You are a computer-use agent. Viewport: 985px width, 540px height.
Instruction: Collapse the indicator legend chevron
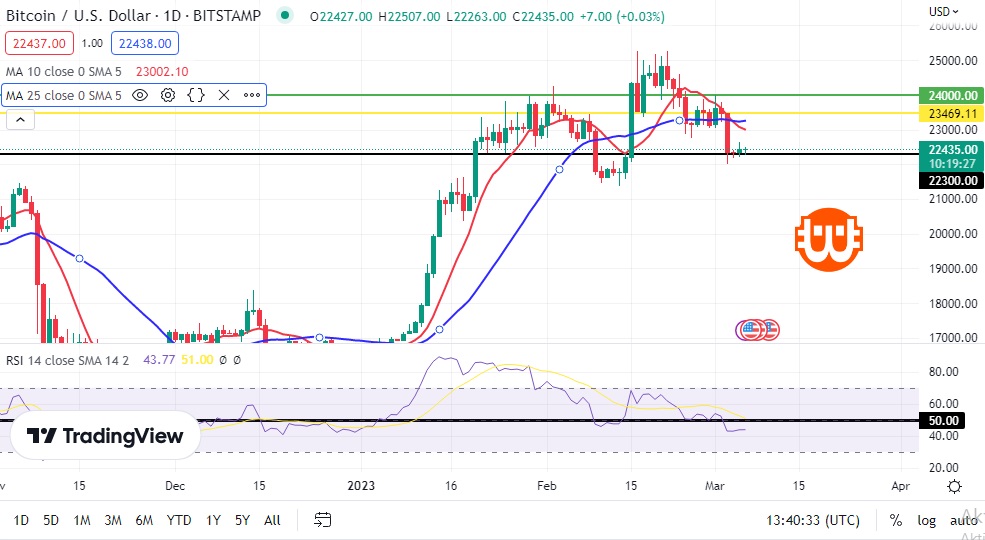point(20,119)
